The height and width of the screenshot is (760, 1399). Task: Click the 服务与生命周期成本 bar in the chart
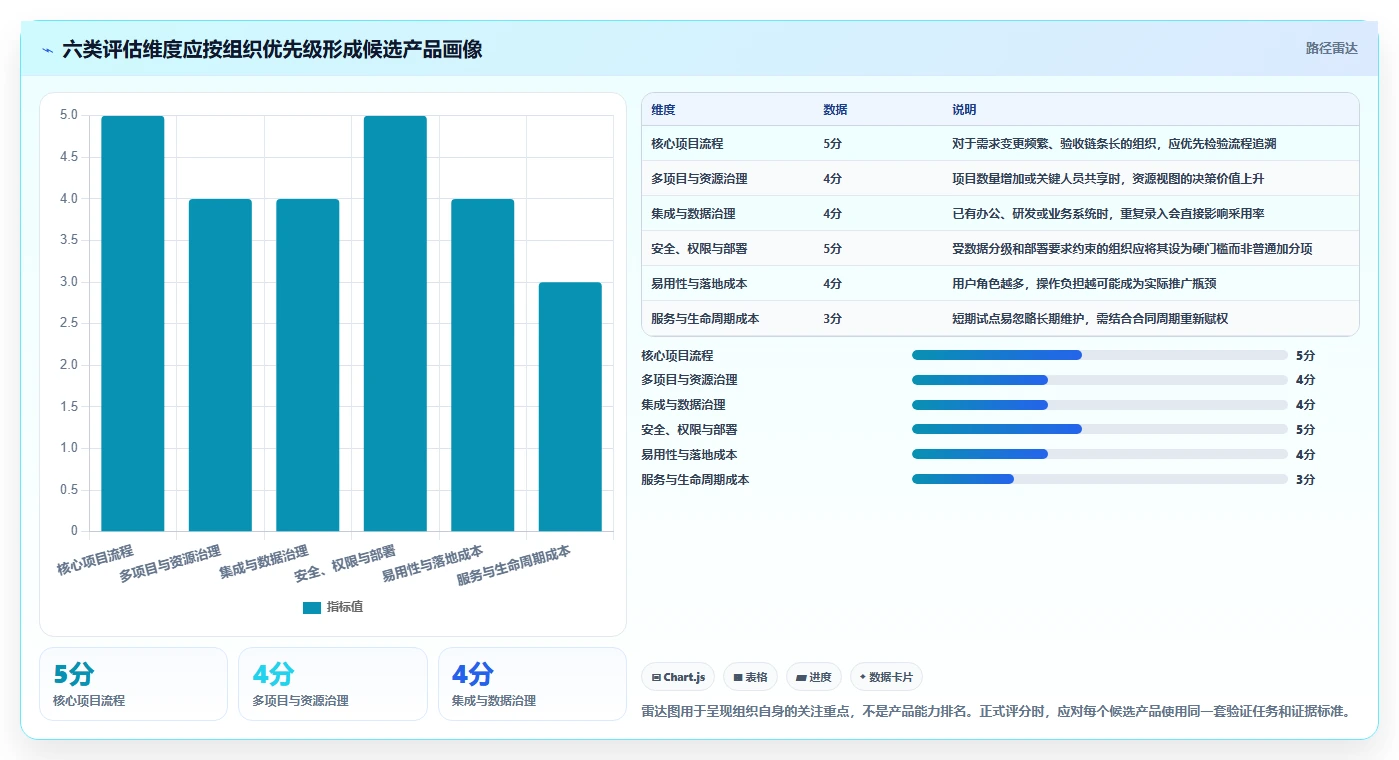(x=570, y=407)
